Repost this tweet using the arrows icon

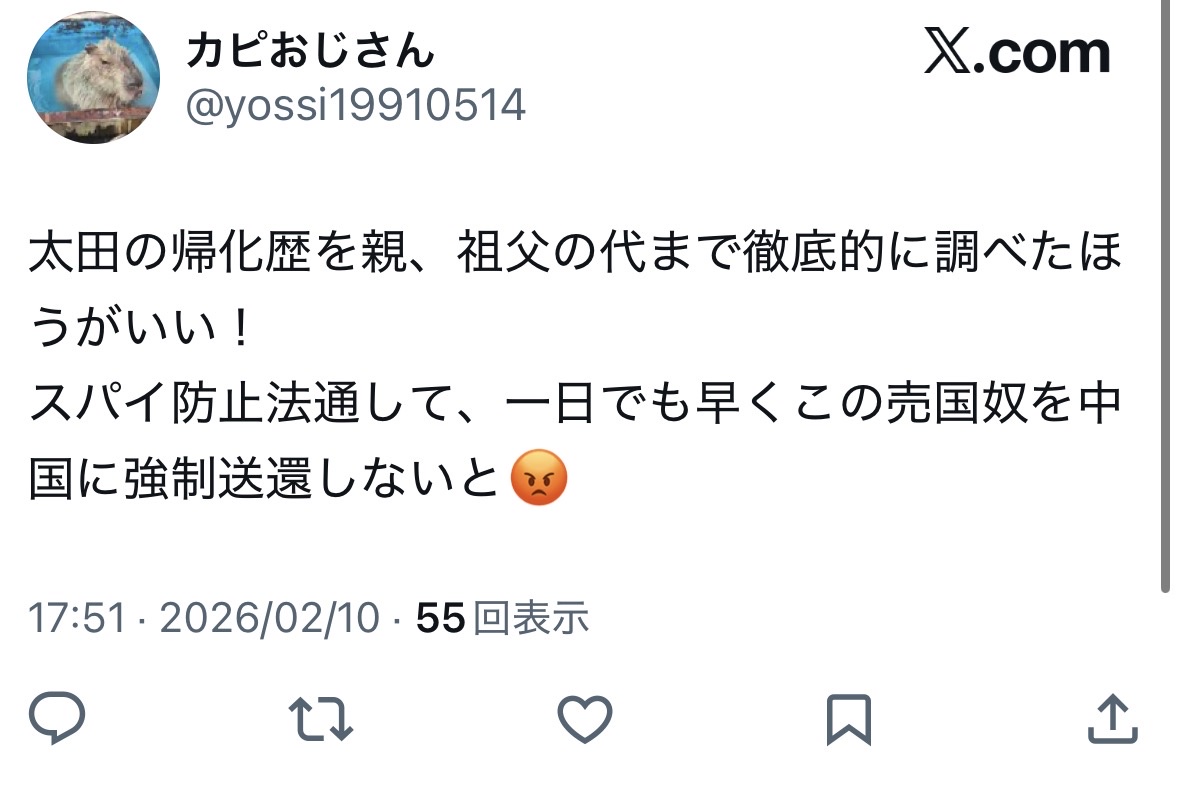click(x=321, y=719)
